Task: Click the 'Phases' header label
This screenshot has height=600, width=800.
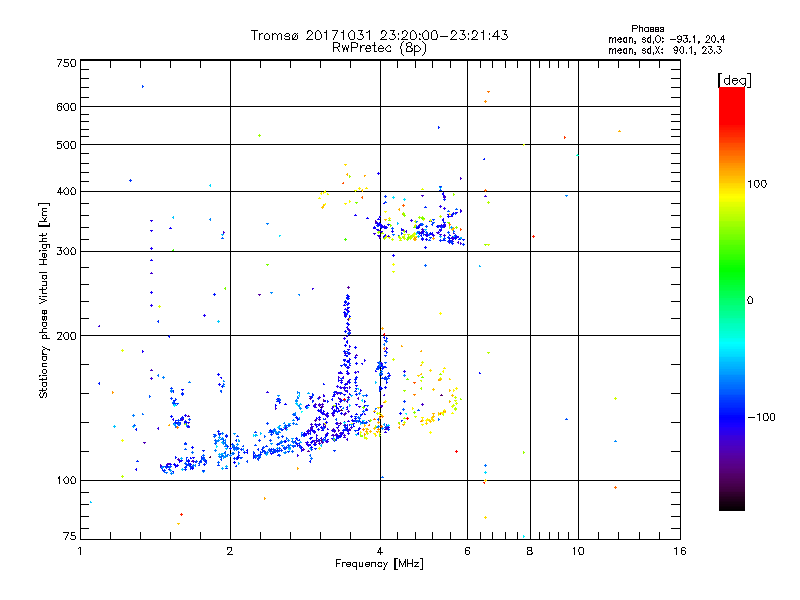Action: click(647, 29)
